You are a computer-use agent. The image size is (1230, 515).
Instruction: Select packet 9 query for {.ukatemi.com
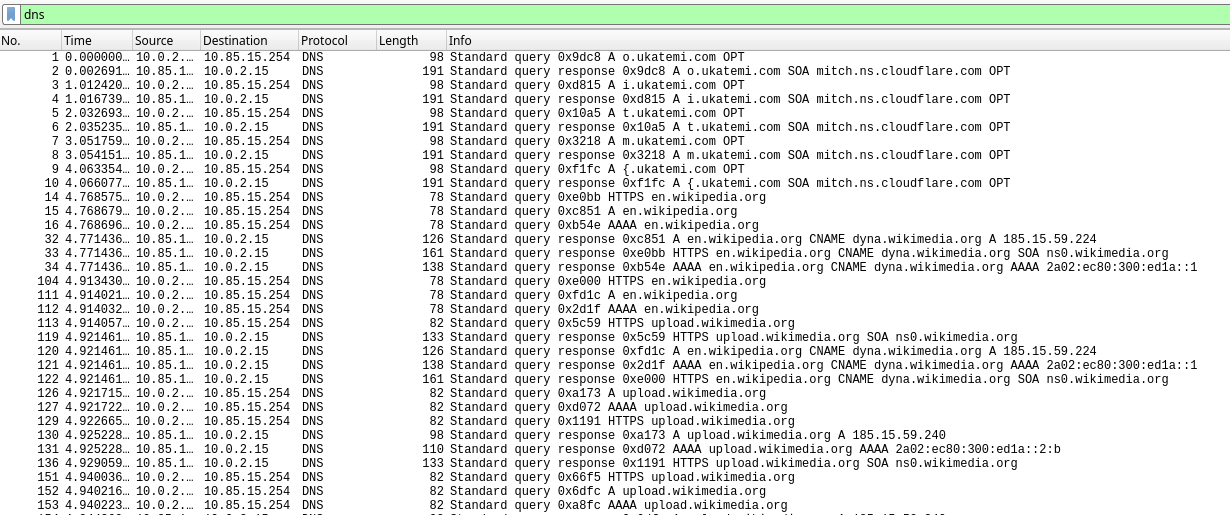coord(615,170)
